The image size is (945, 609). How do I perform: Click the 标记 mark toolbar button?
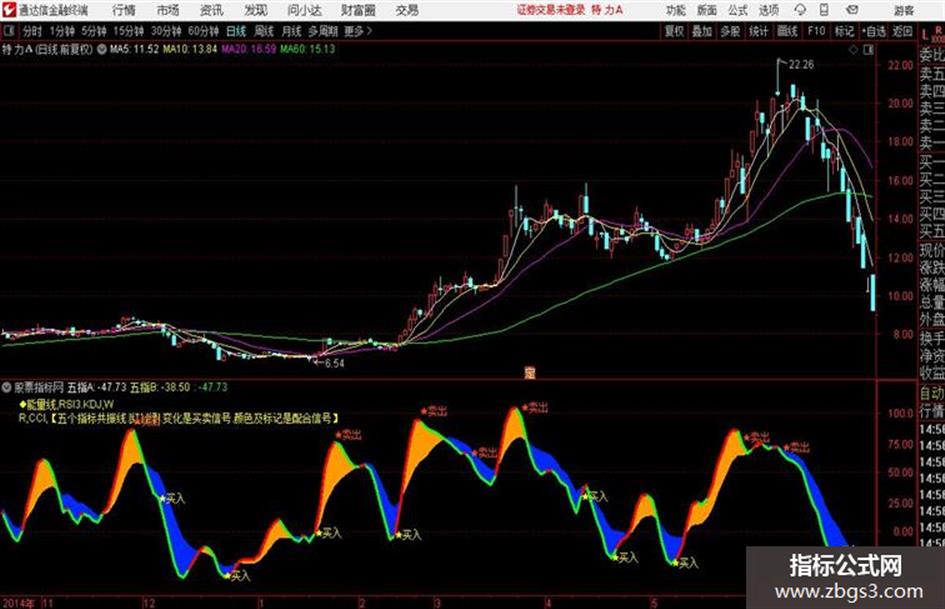(x=844, y=31)
